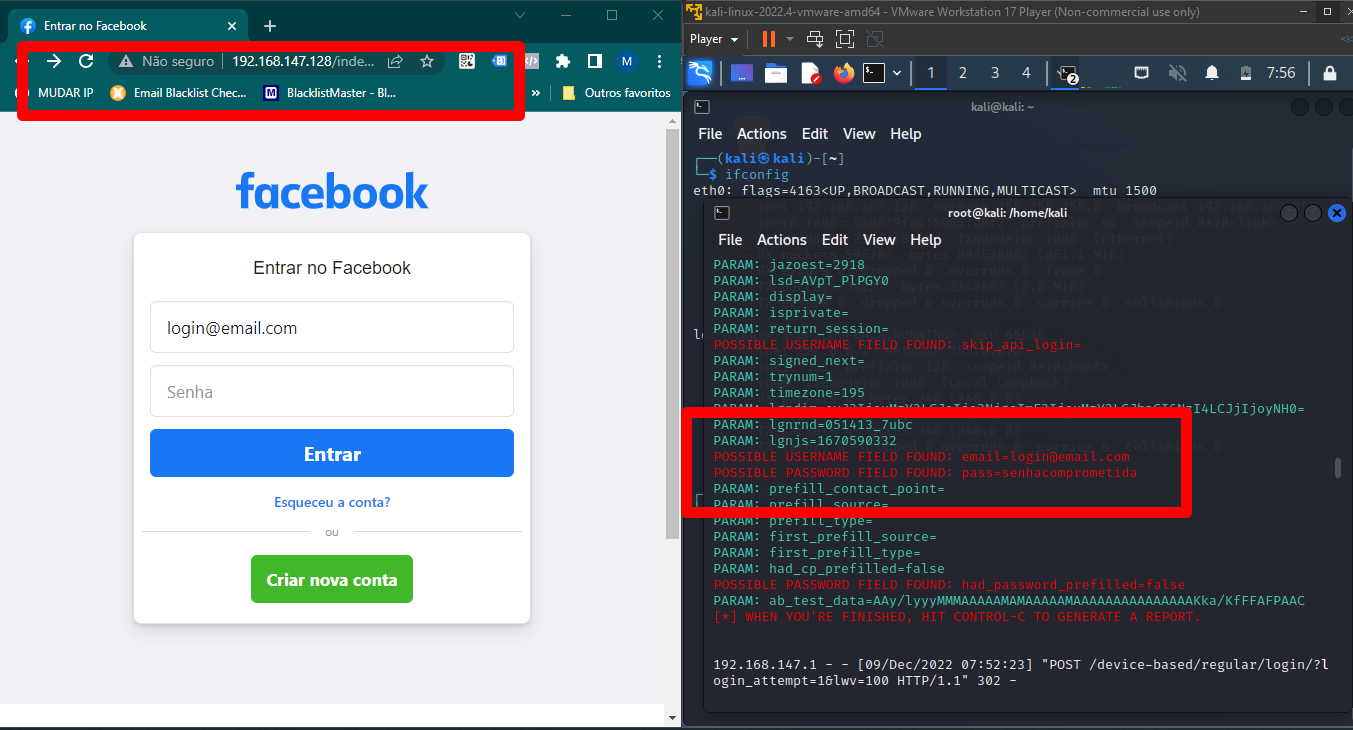Expand the bookmarks overflow chevron
1353x730 pixels.
point(536,92)
